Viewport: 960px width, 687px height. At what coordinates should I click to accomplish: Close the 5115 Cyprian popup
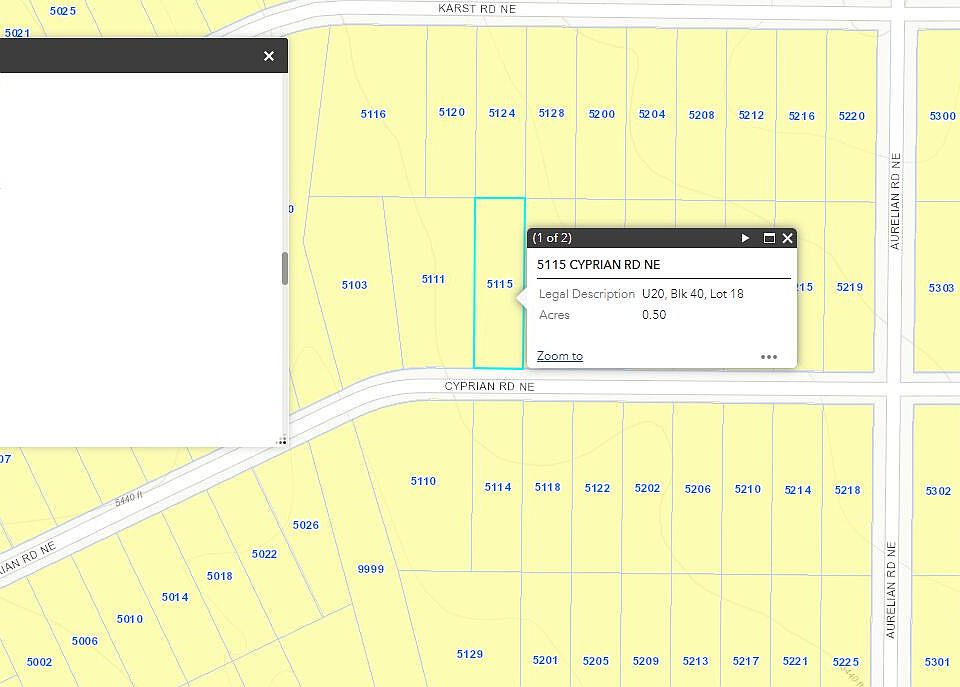[787, 238]
